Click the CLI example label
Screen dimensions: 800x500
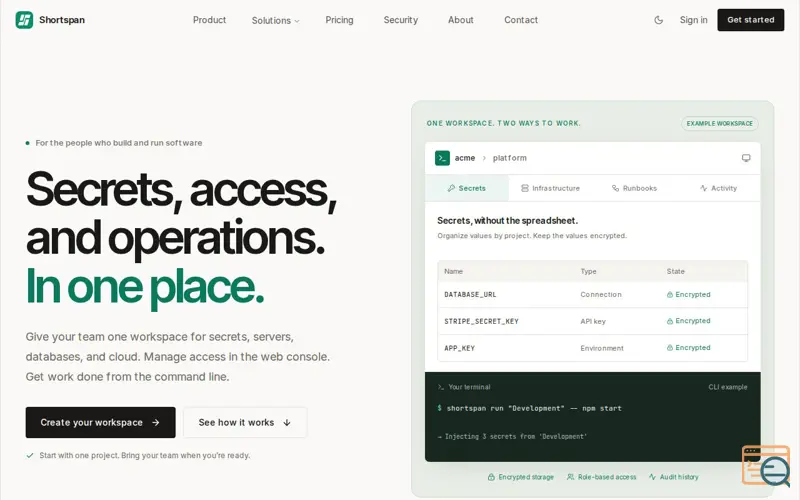728,387
